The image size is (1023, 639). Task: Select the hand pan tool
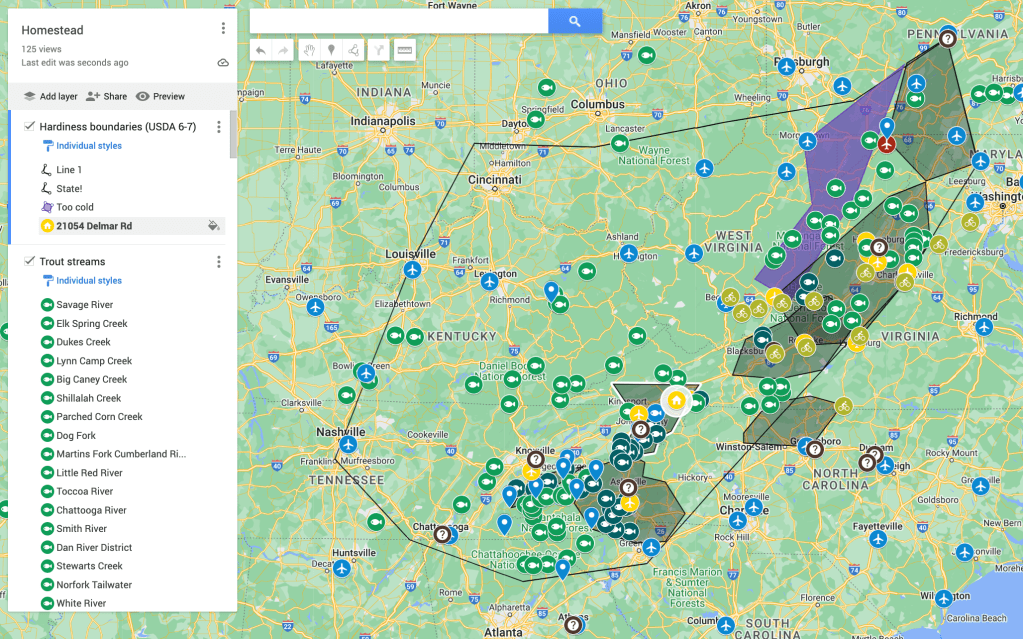point(310,50)
